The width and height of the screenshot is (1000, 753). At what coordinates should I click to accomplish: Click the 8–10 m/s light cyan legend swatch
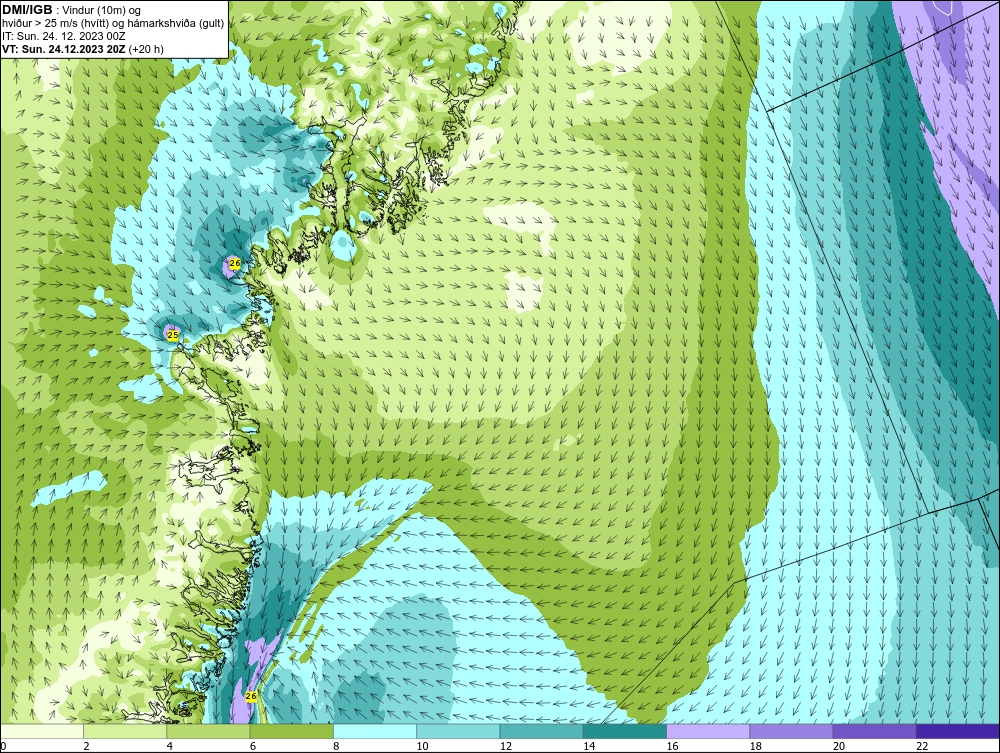(375, 731)
